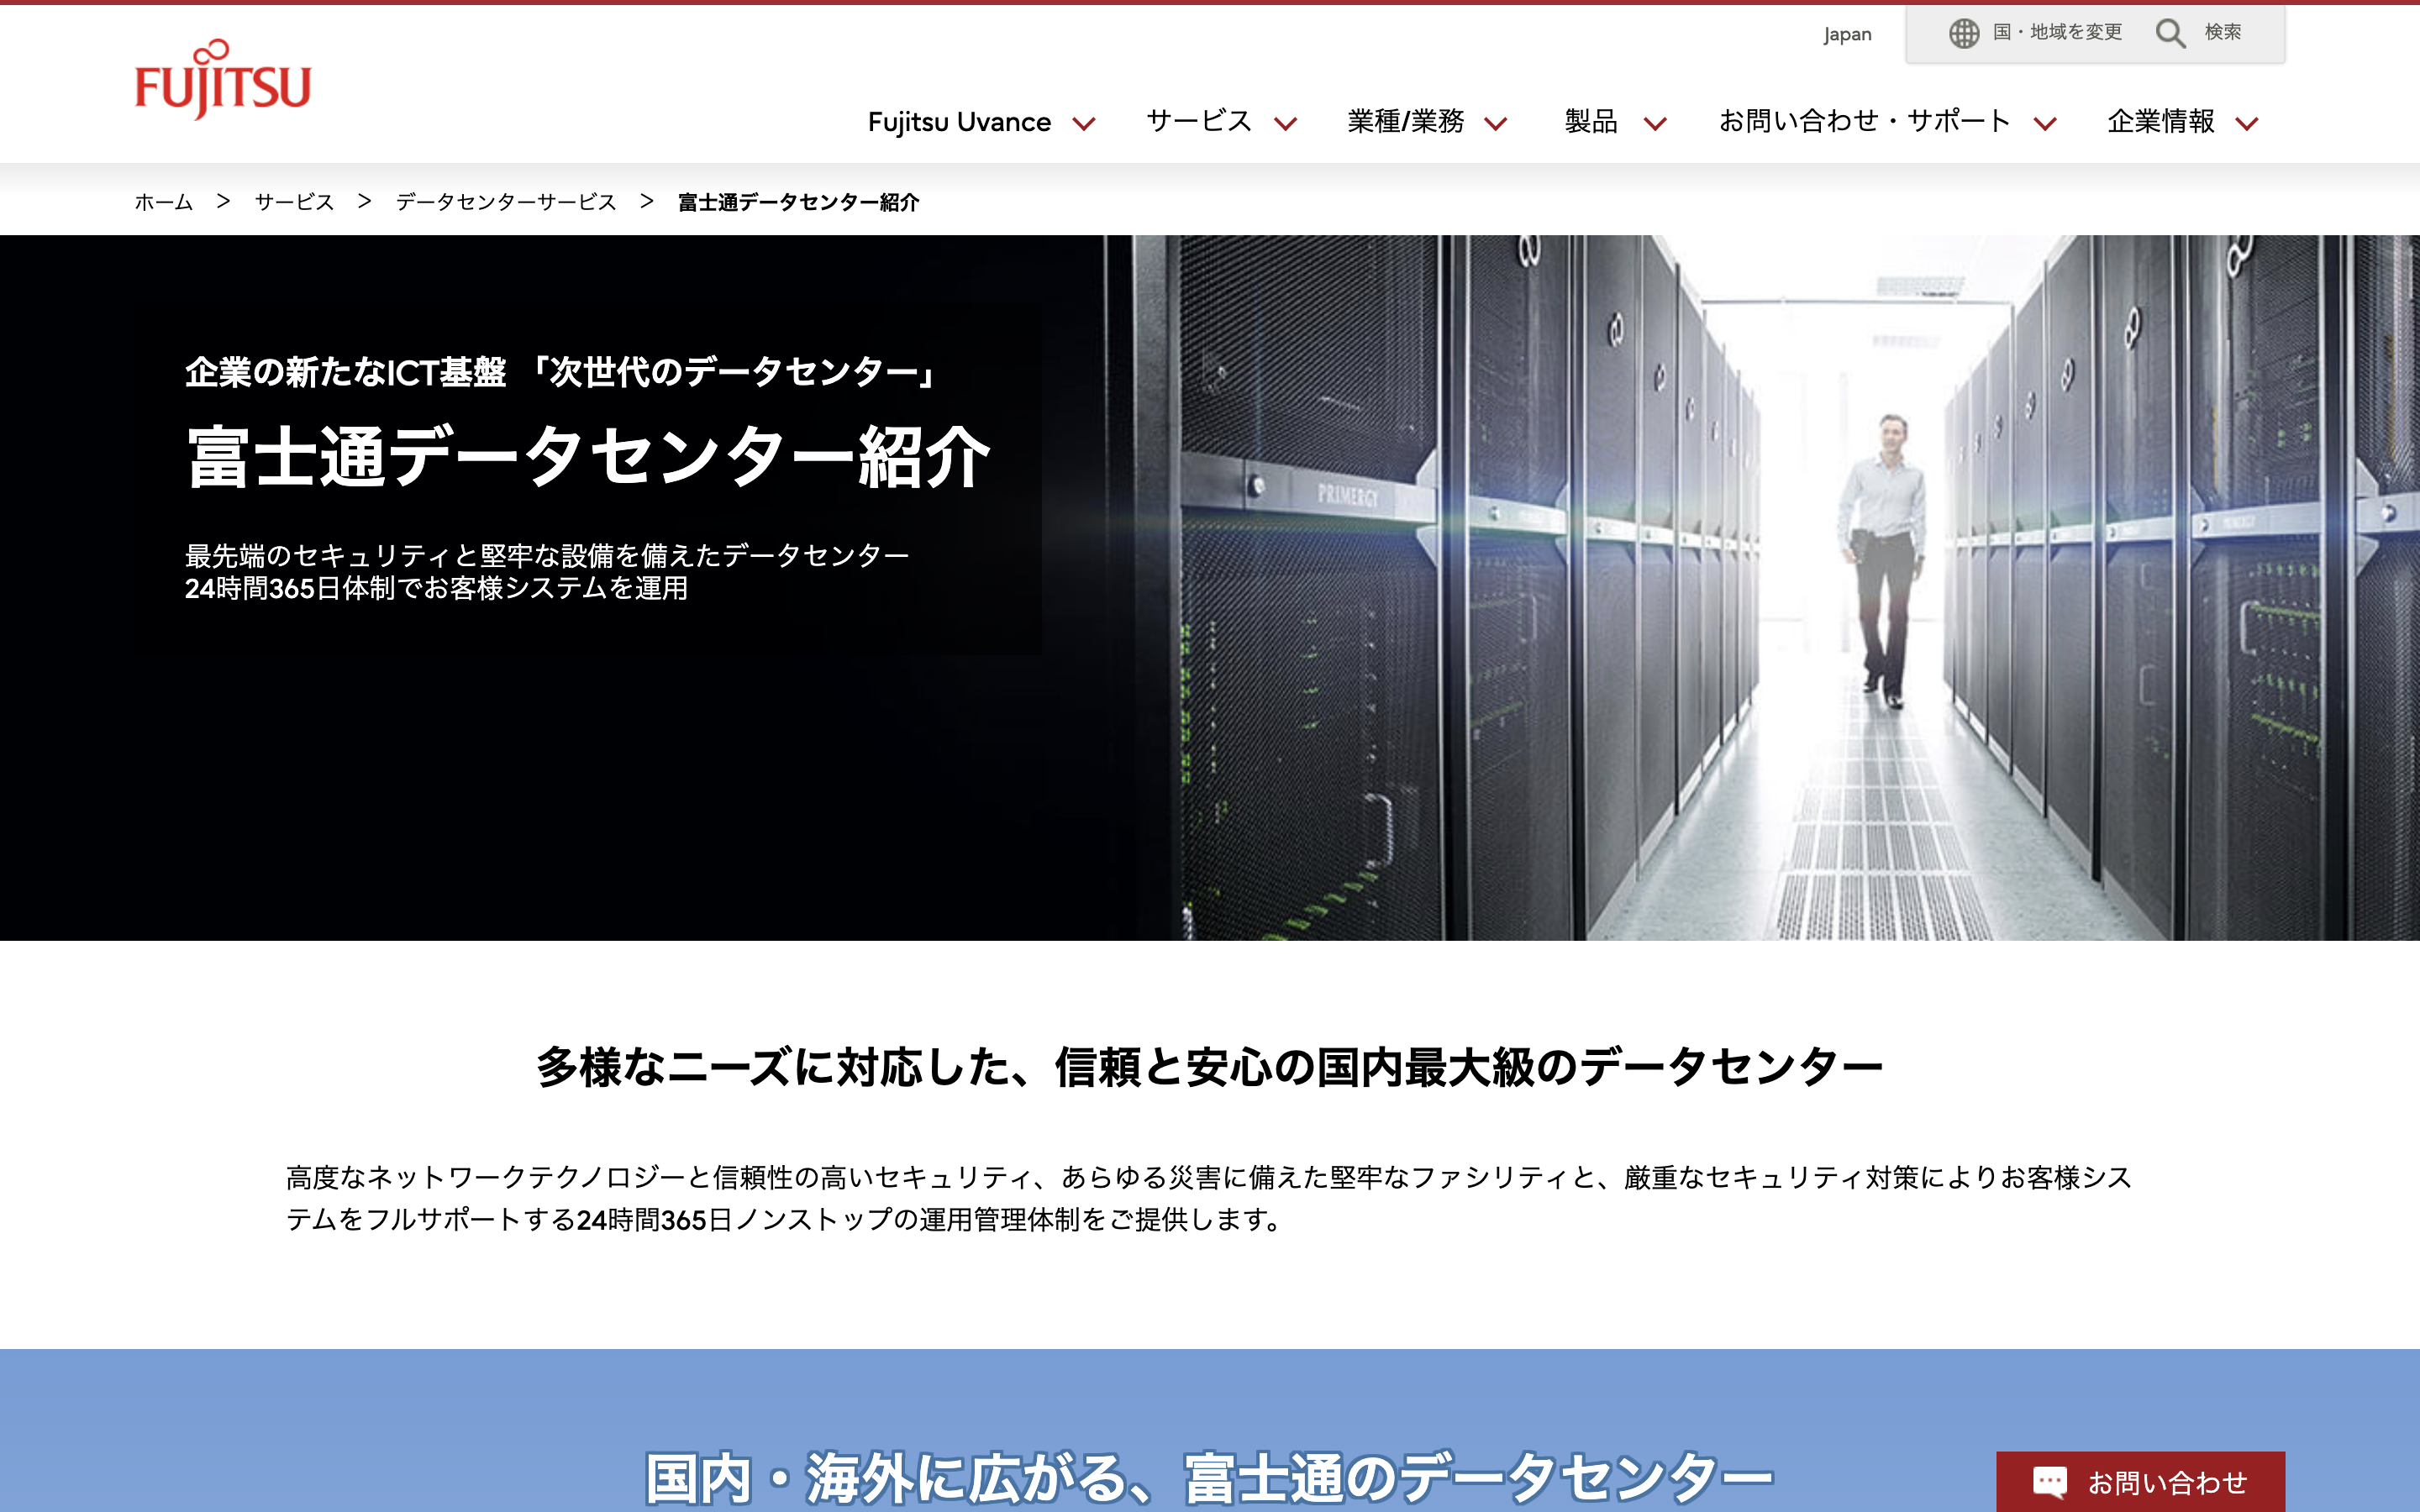Click the magnifying glass search icon
This screenshot has width=2420, height=1512.
coord(2169,33)
